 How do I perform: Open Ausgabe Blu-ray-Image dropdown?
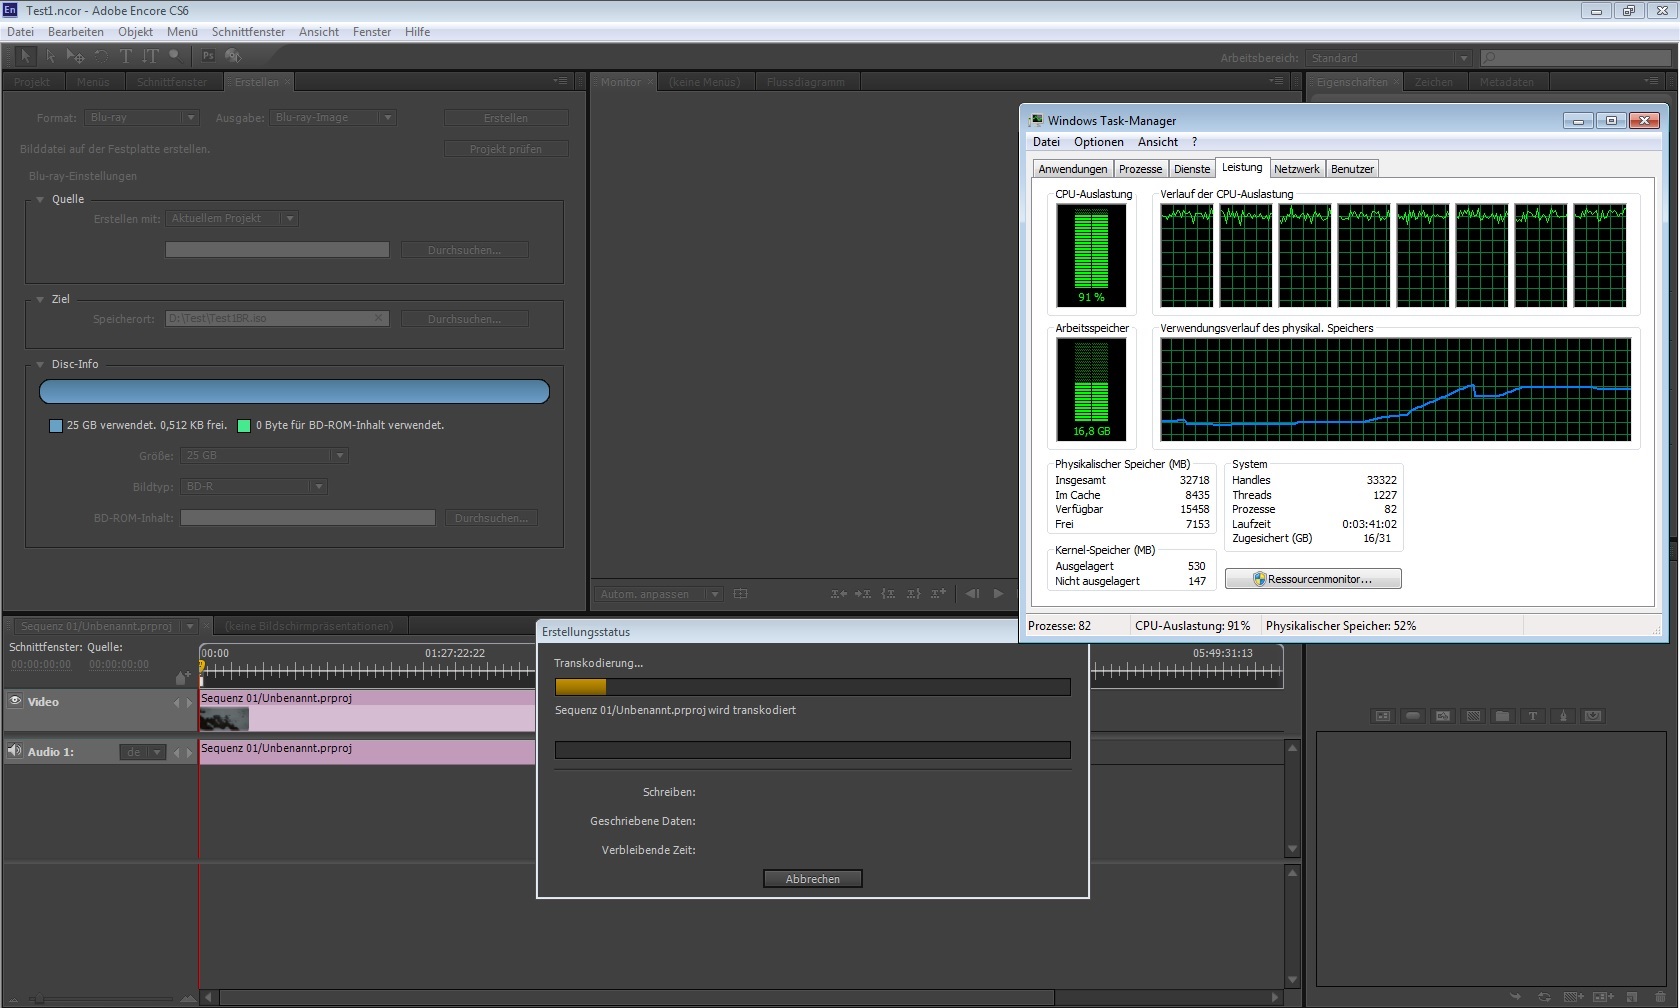333,118
